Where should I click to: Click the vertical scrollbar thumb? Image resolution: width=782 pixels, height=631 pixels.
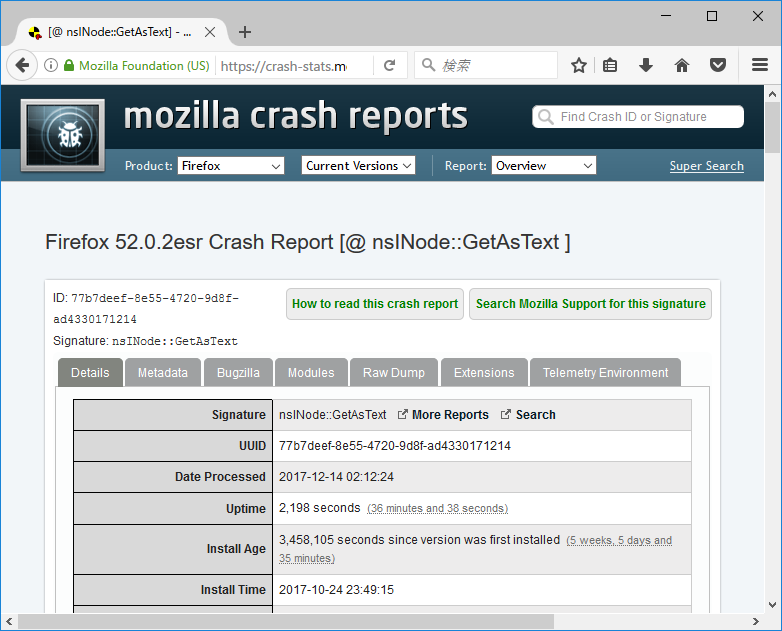click(x=772, y=128)
